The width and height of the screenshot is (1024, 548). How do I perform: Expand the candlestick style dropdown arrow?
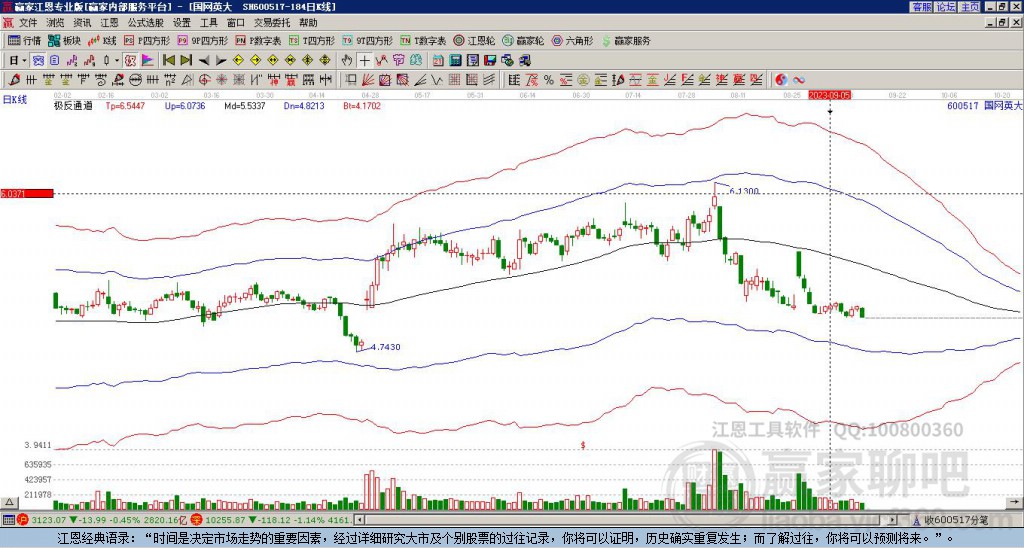(x=117, y=61)
